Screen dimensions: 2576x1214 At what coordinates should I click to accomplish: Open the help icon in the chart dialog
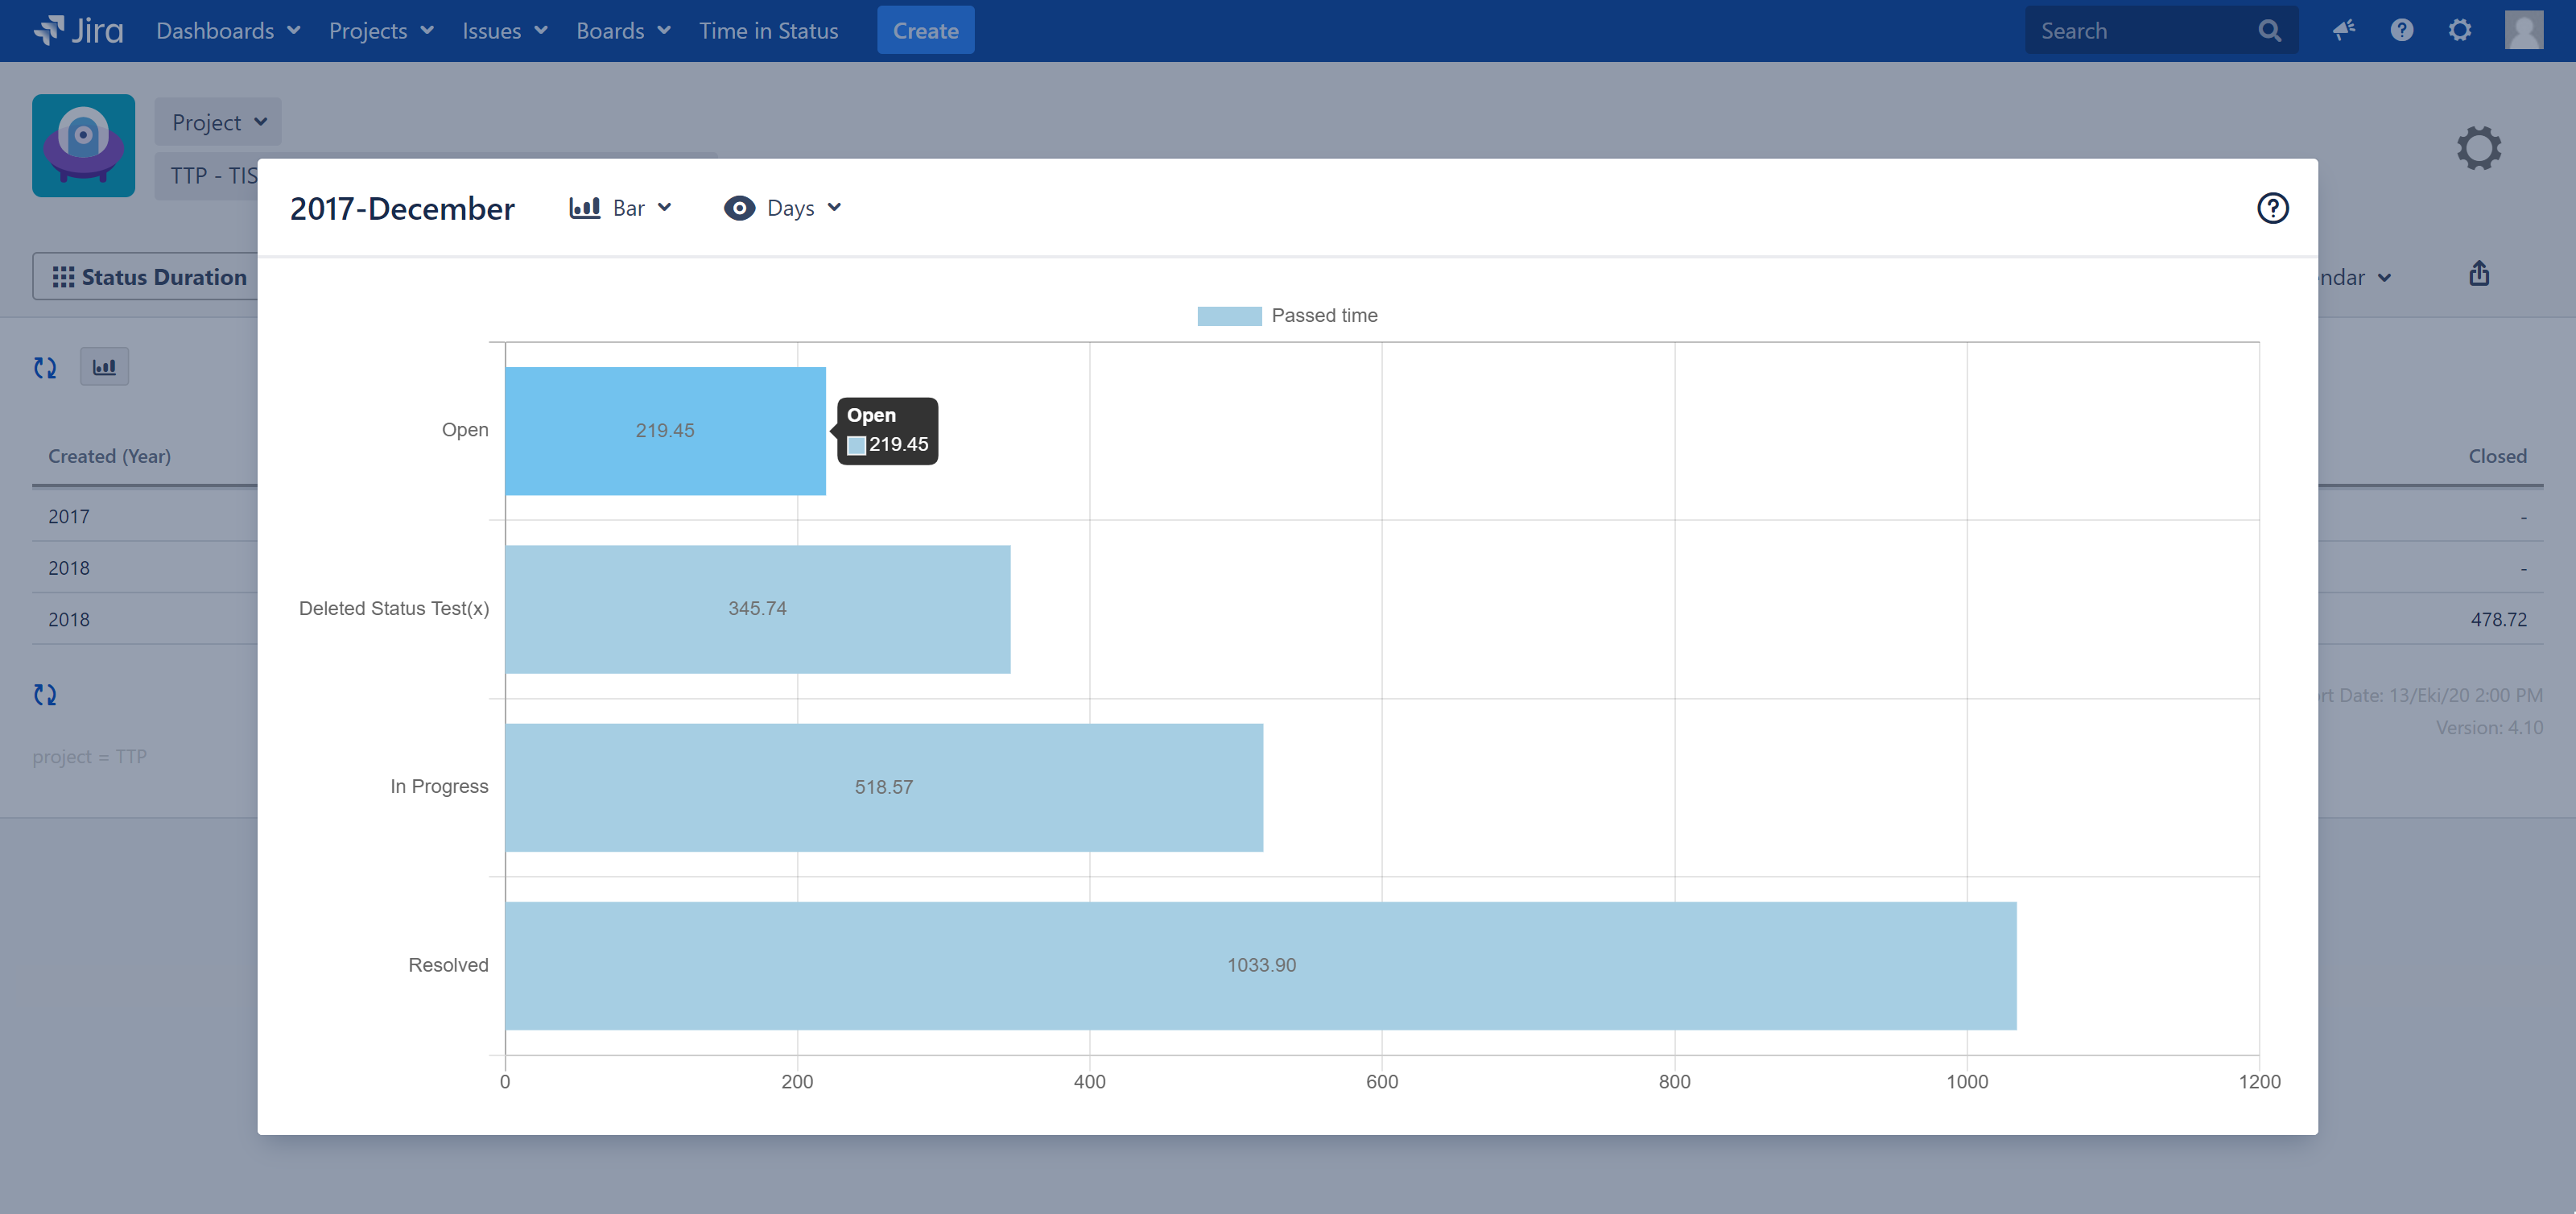(2272, 208)
